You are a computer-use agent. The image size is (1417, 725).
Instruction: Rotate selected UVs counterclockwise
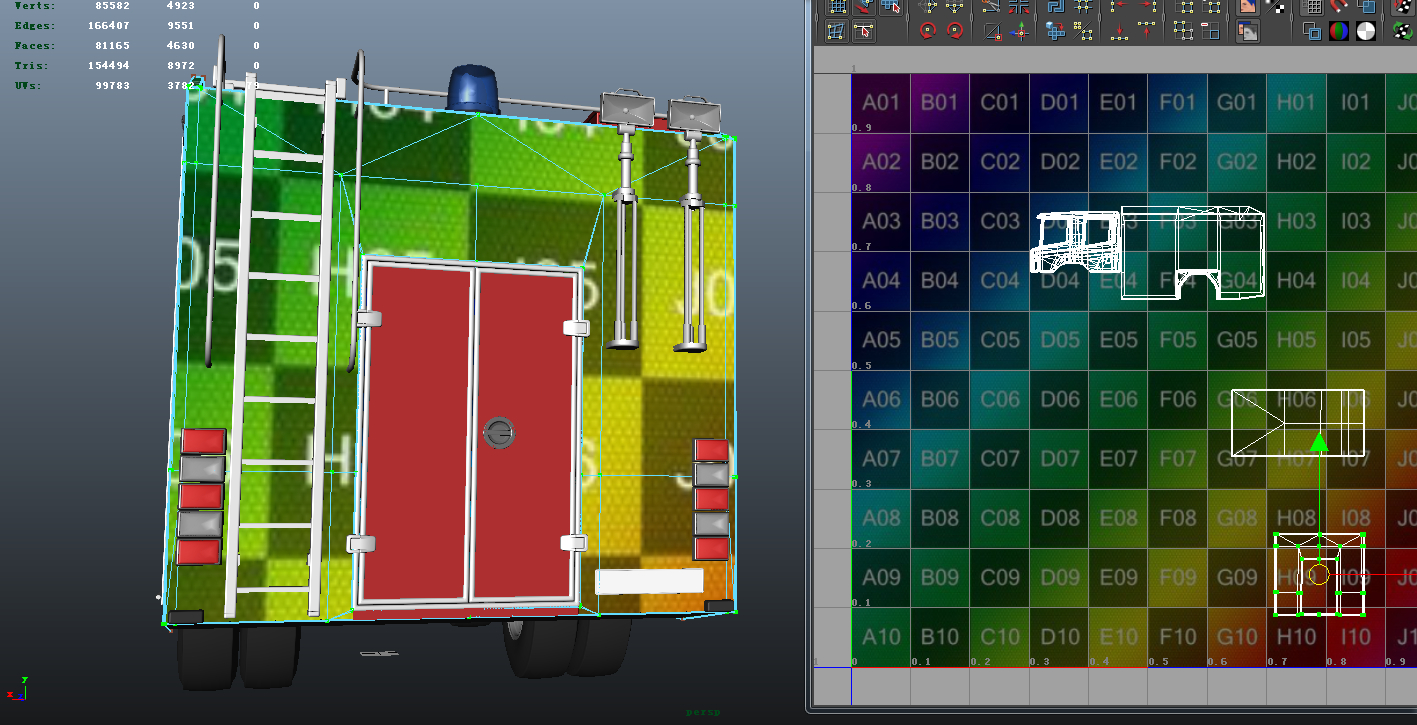(927, 31)
